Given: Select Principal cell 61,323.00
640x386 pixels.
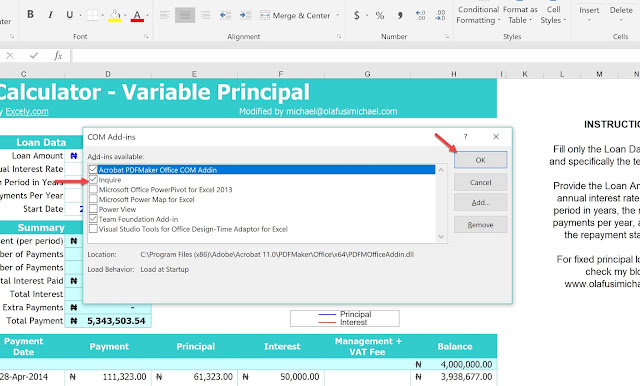Looking at the screenshot, I should (194, 377).
